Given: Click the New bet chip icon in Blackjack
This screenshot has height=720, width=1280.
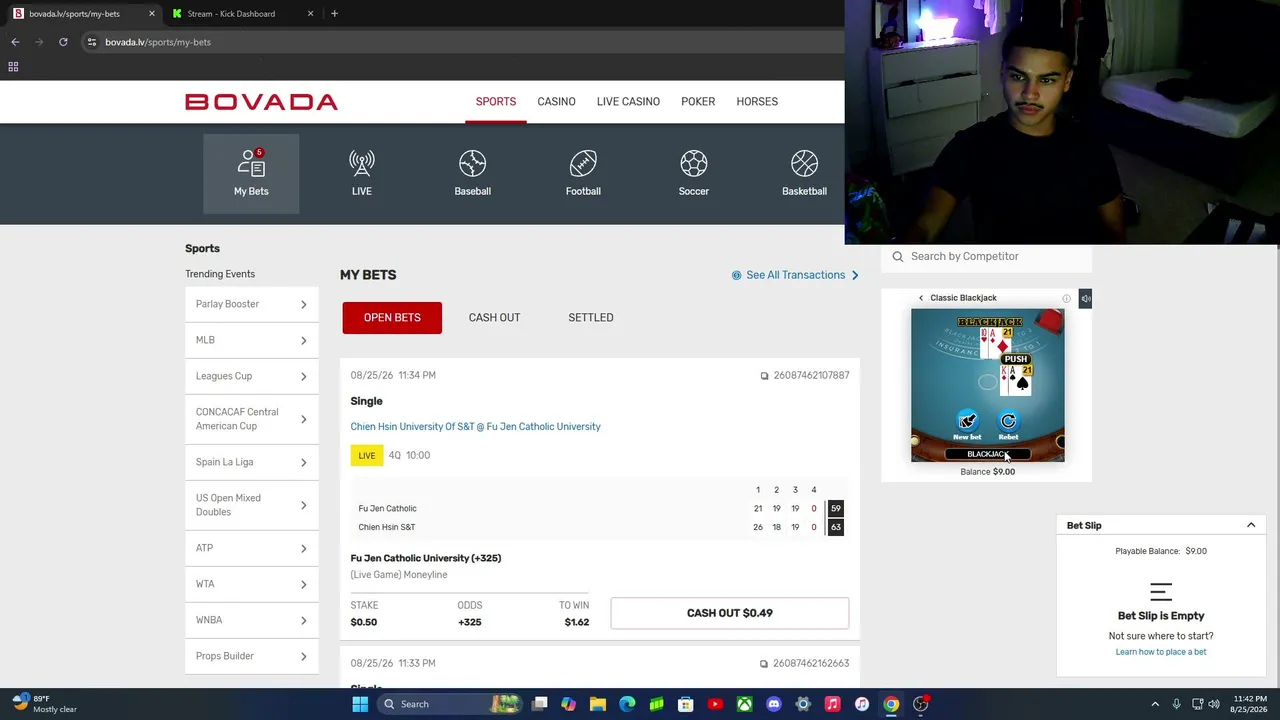Looking at the screenshot, I should [x=967, y=422].
